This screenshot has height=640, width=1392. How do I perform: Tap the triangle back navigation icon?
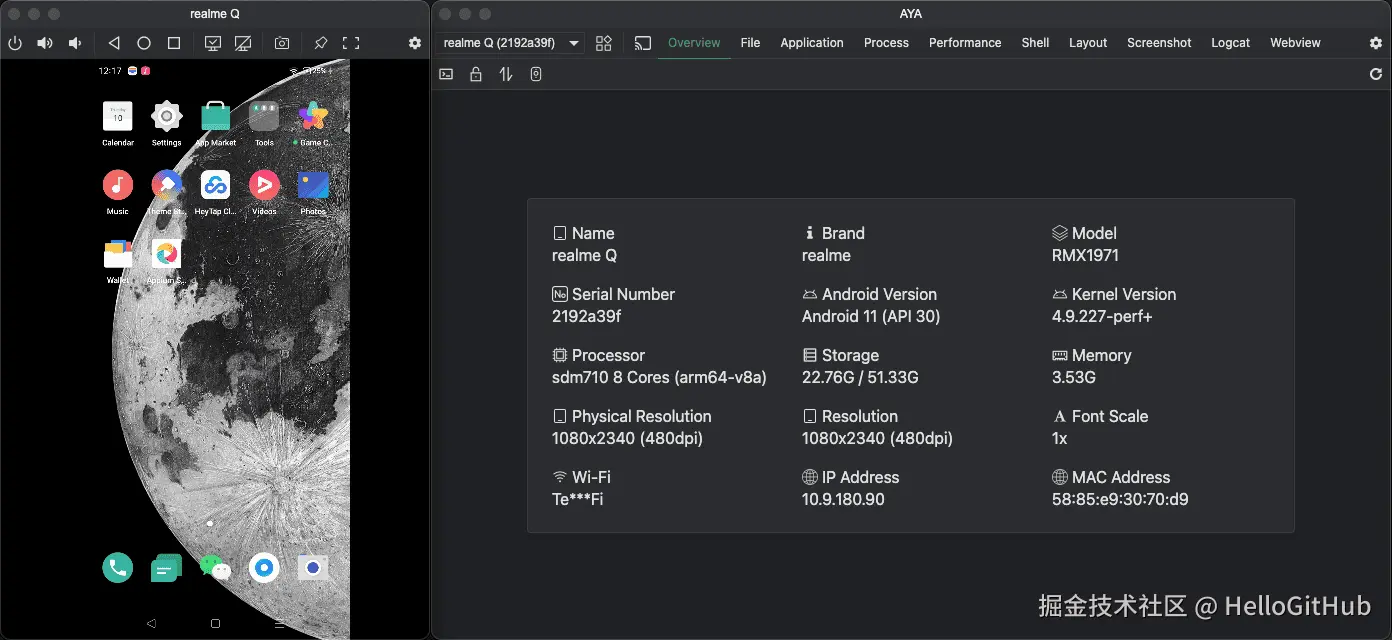pos(114,43)
